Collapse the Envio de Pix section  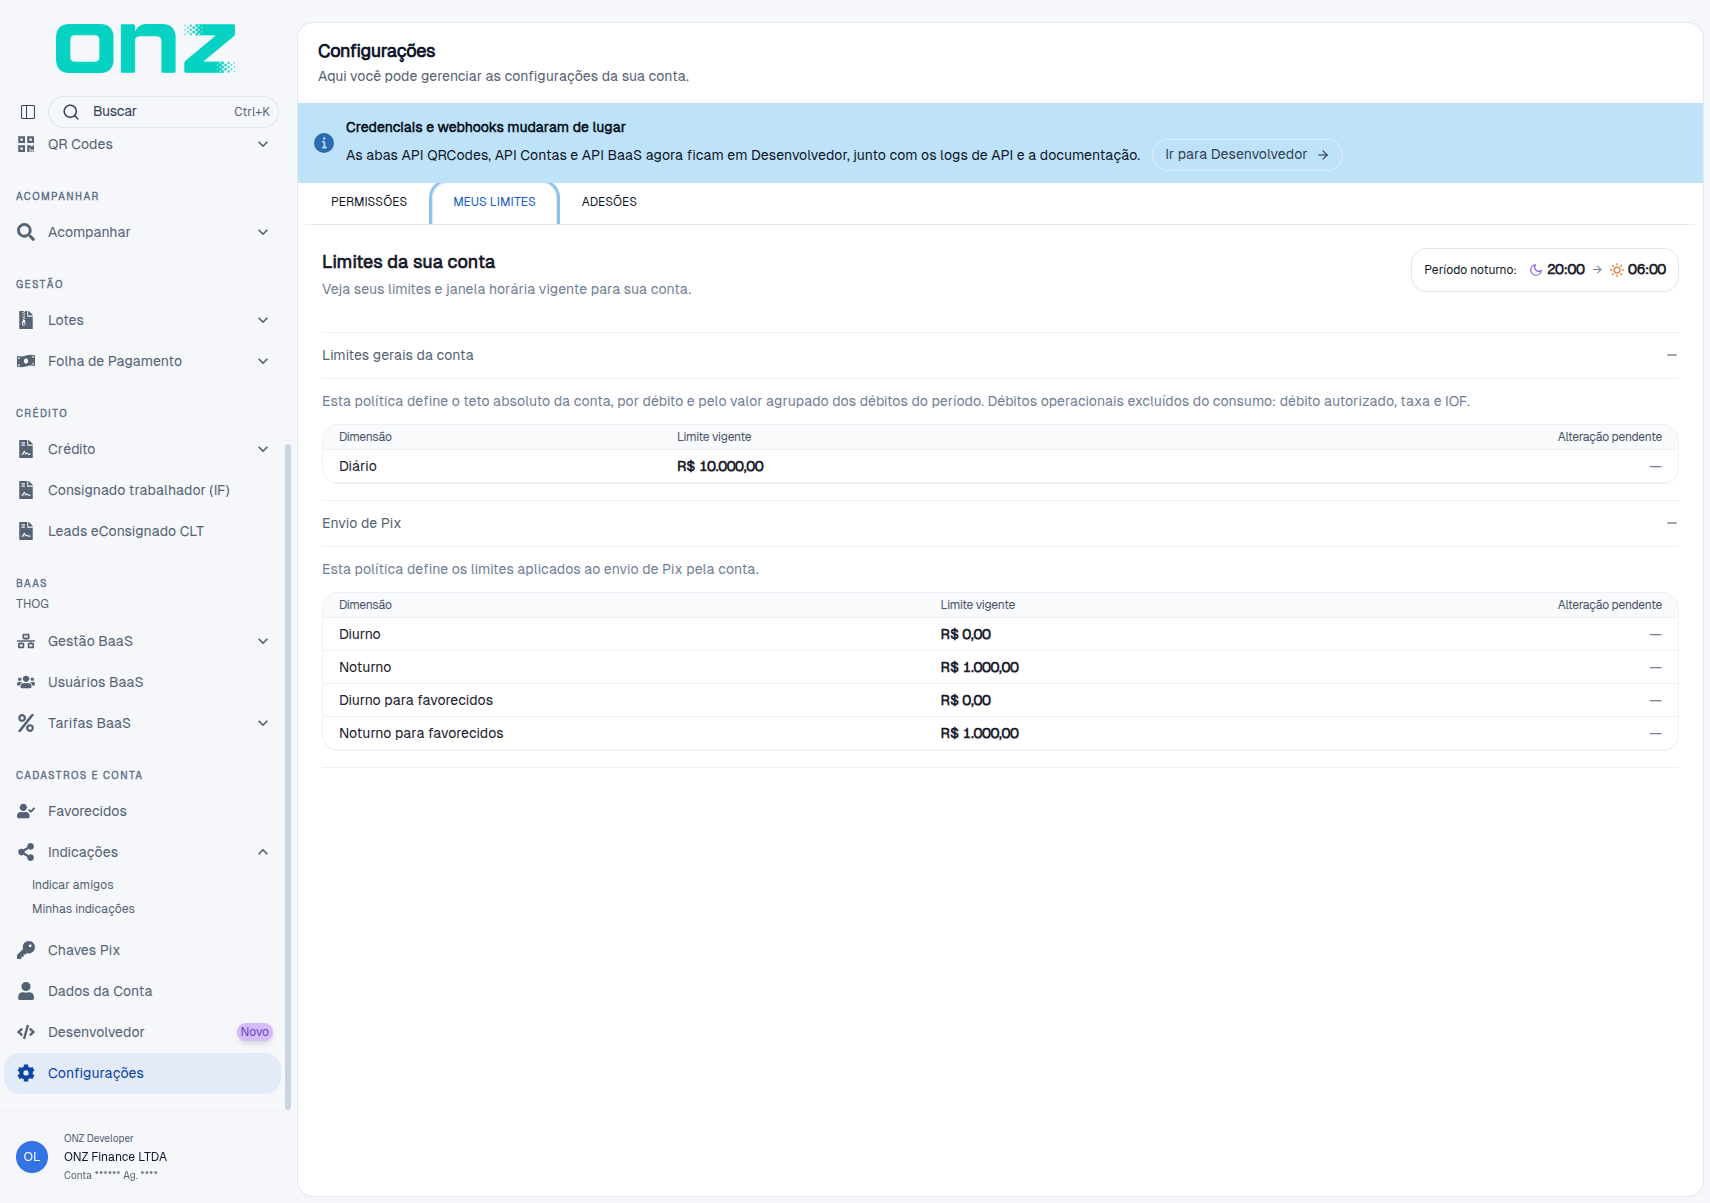(x=1671, y=523)
